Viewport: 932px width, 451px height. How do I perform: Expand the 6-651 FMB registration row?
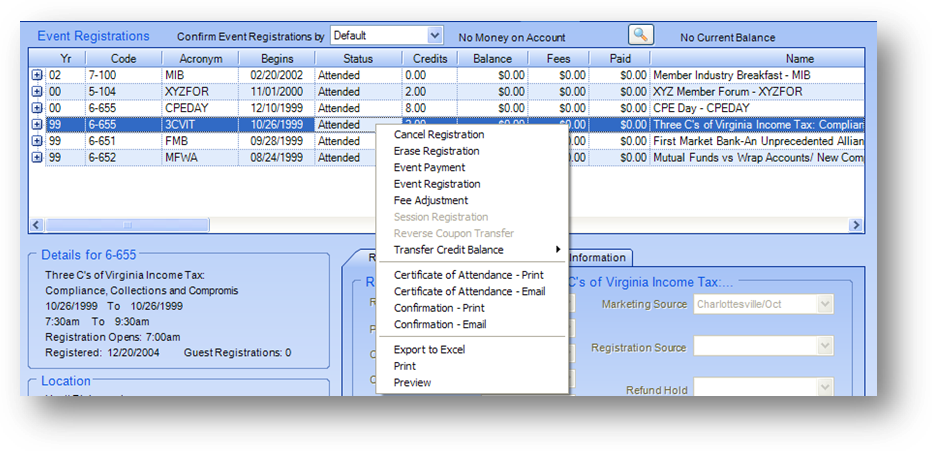click(37, 141)
